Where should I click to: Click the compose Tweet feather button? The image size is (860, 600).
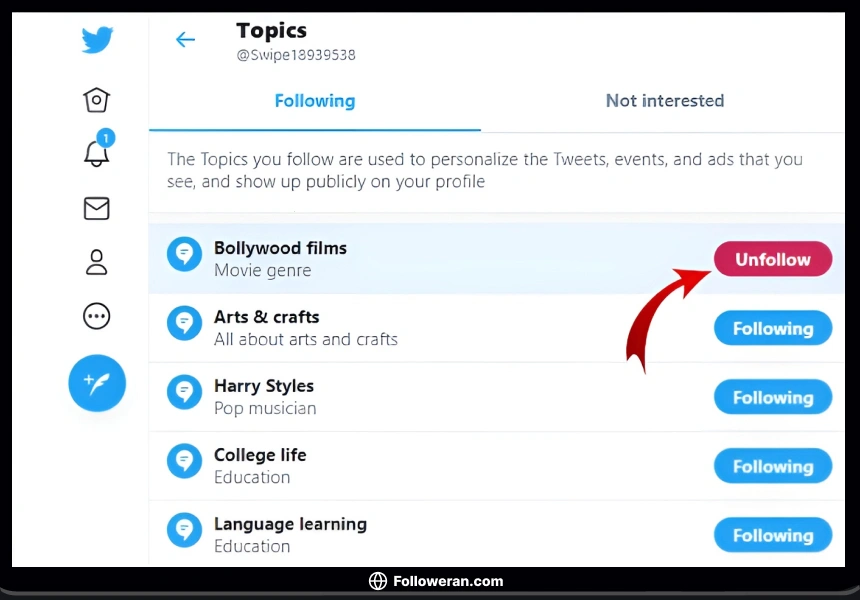pos(97,383)
